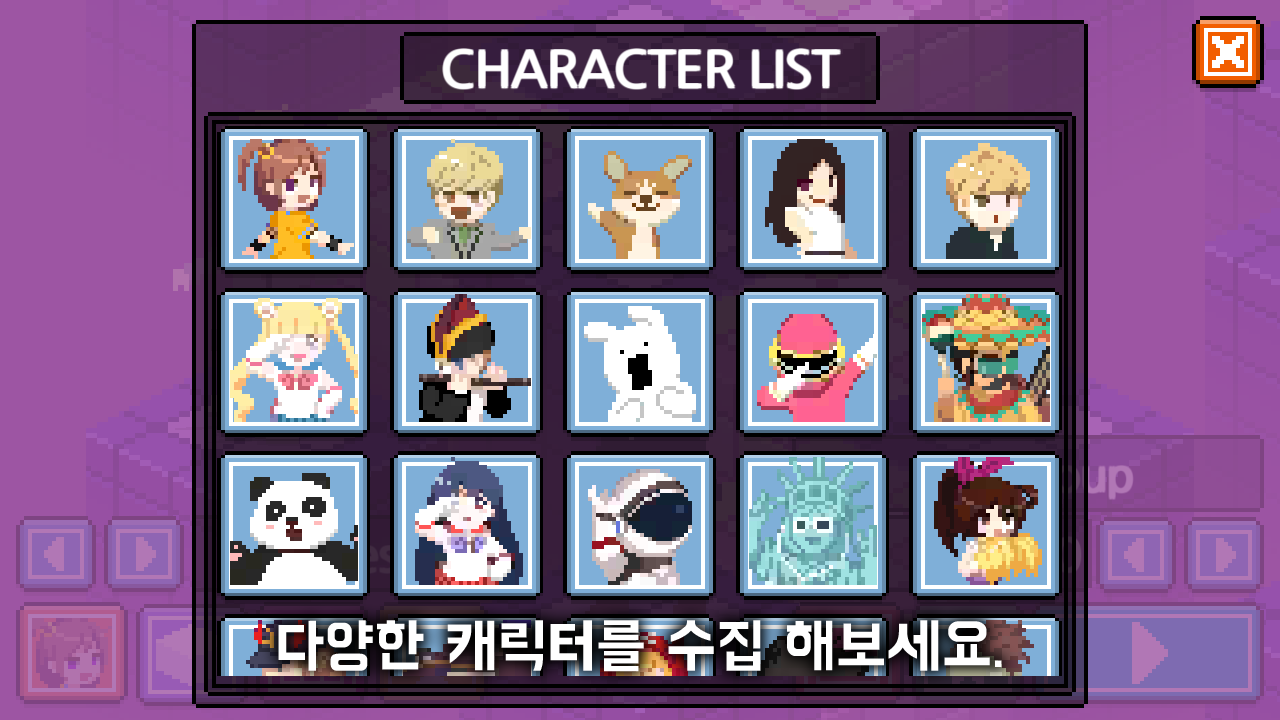Select the white rabbit character
The height and width of the screenshot is (720, 1280).
click(640, 362)
